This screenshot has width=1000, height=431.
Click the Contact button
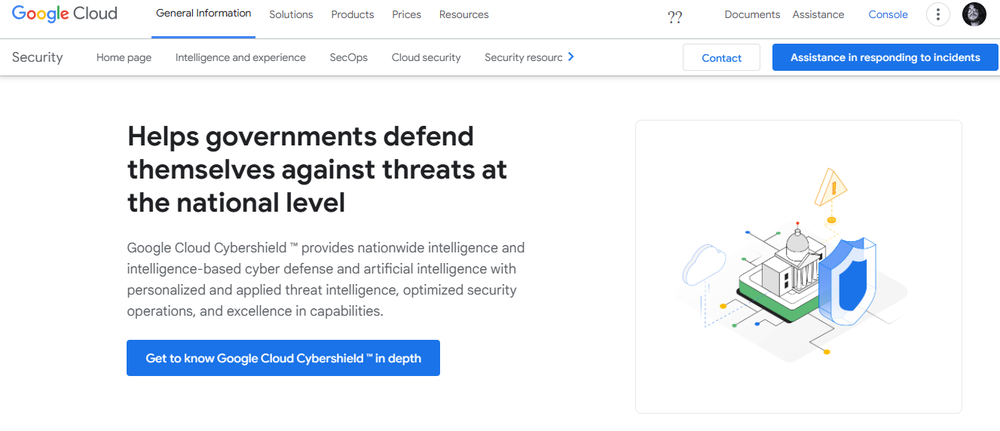tap(721, 57)
